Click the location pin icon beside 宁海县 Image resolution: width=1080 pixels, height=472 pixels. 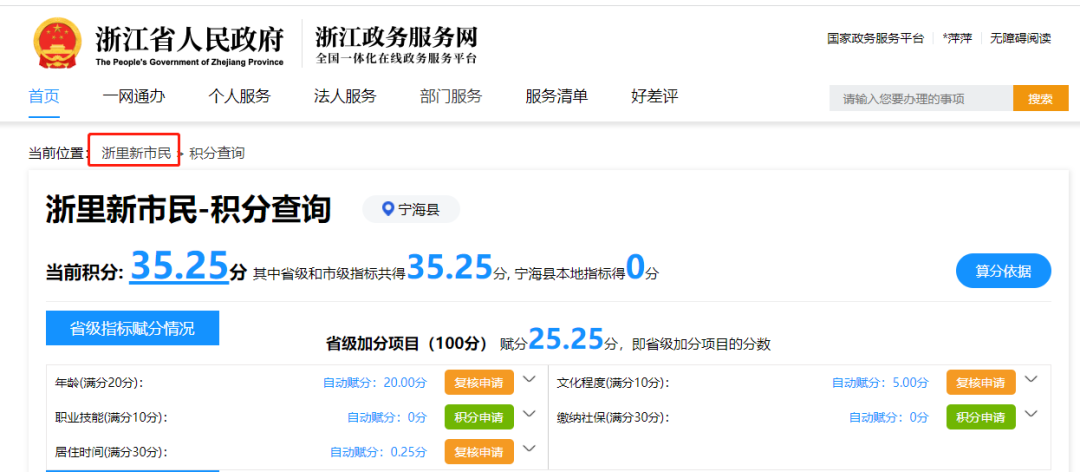pyautogui.click(x=387, y=209)
